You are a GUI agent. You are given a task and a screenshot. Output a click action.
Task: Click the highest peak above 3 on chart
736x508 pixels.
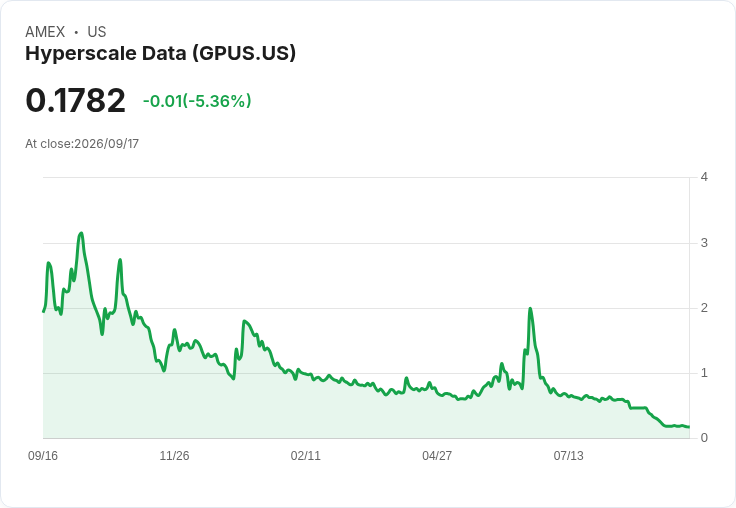(81, 233)
